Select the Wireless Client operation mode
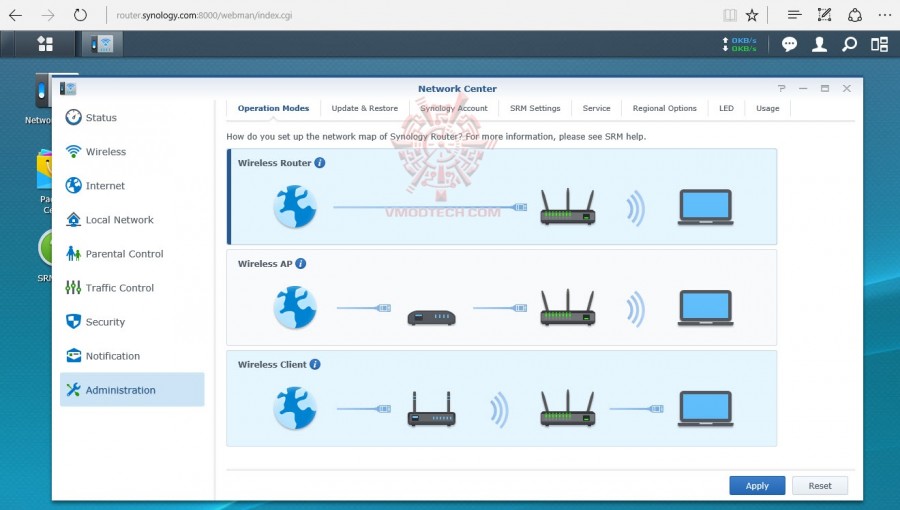Image resolution: width=900 pixels, height=510 pixels. [x=502, y=398]
